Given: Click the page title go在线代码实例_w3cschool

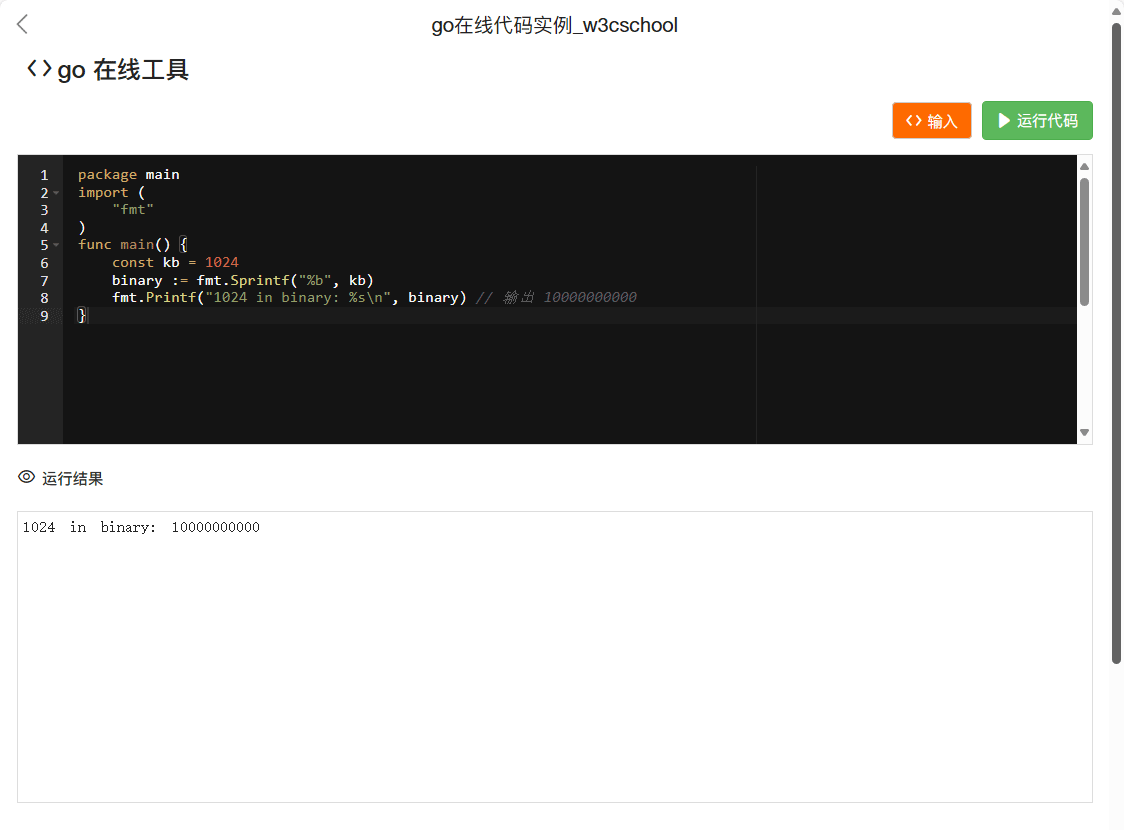Looking at the screenshot, I should pos(554,25).
